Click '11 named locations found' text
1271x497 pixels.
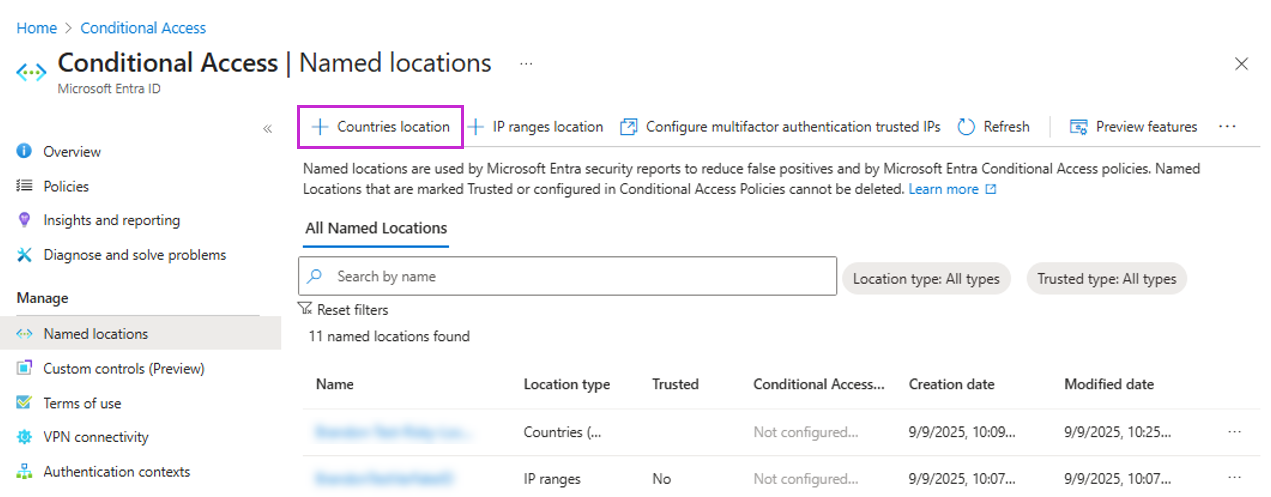coord(389,336)
